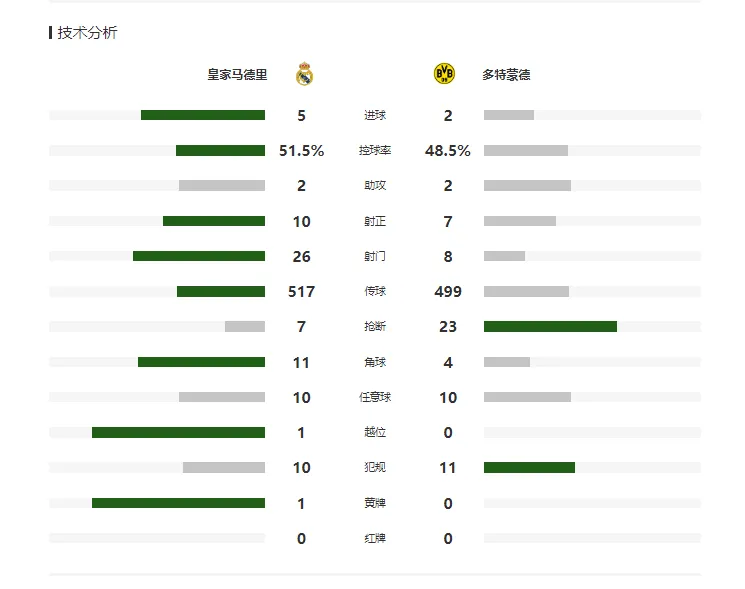The height and width of the screenshot is (589, 745).
Task: Click the 任意球 stat label
Action: (x=375, y=397)
